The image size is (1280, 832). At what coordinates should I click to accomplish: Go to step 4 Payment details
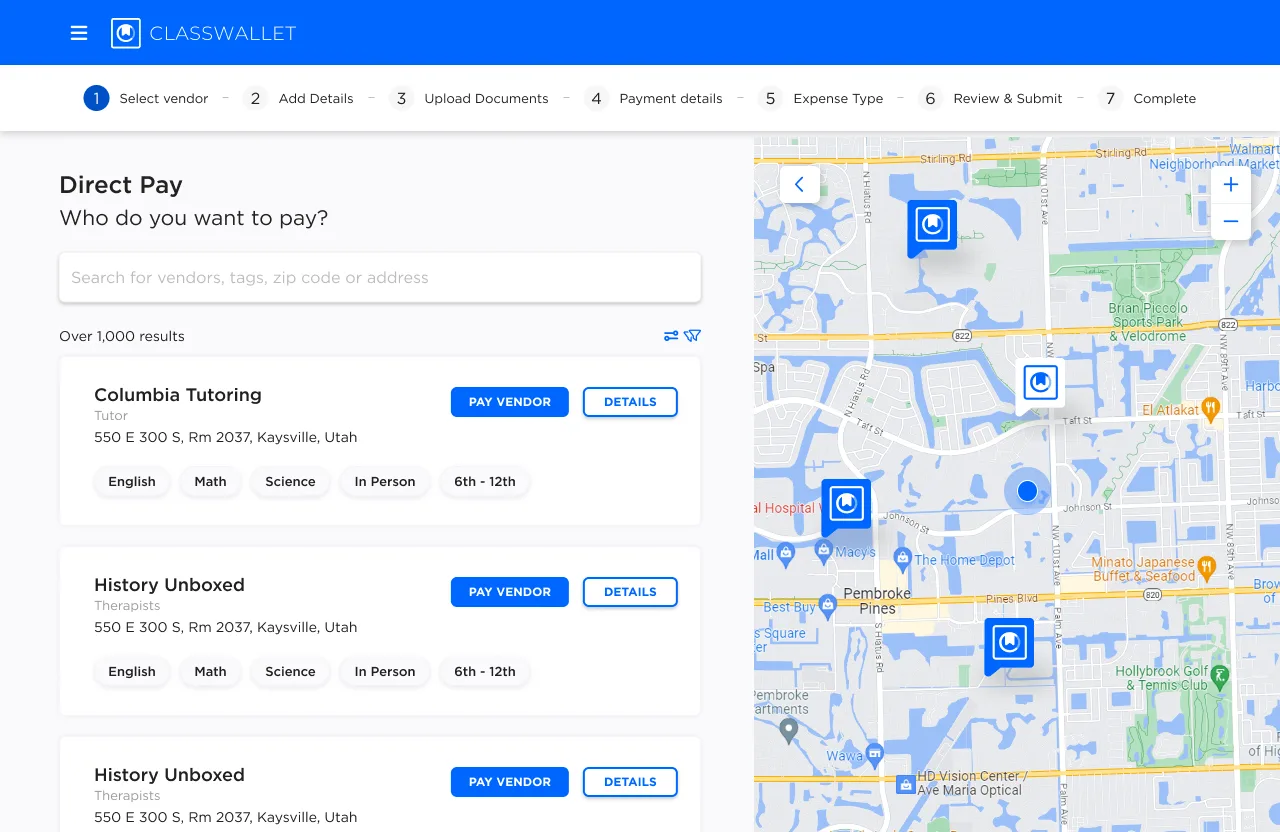653,98
